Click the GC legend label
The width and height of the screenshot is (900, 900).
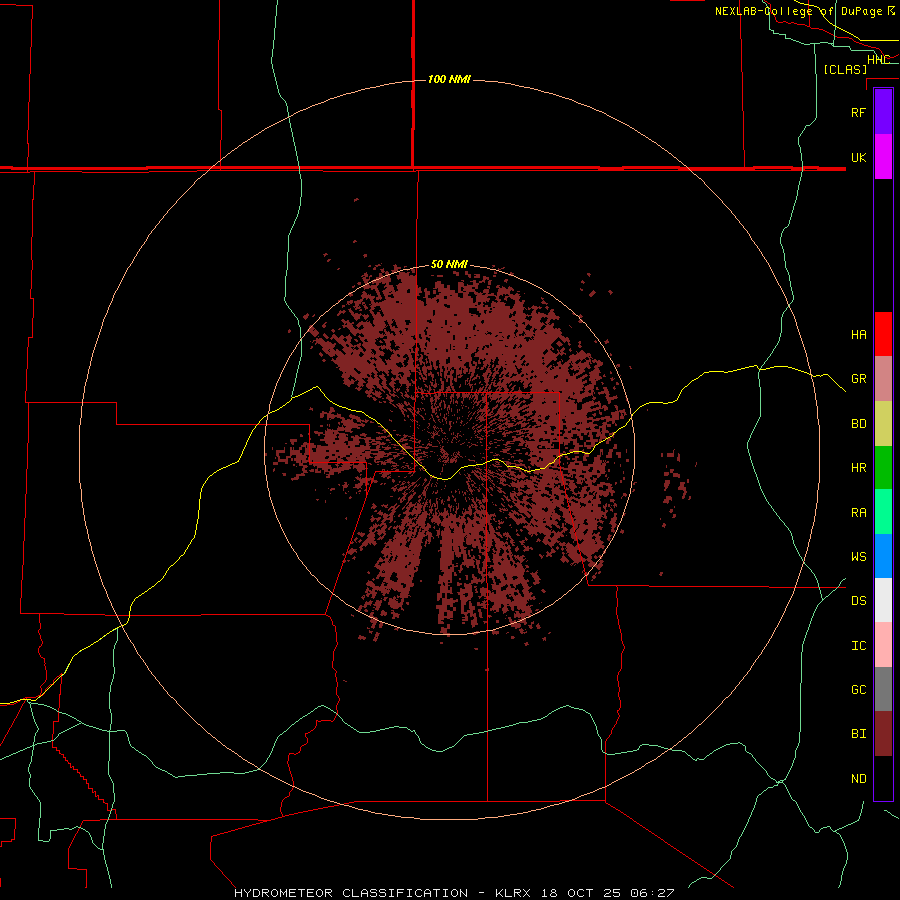coord(858,690)
